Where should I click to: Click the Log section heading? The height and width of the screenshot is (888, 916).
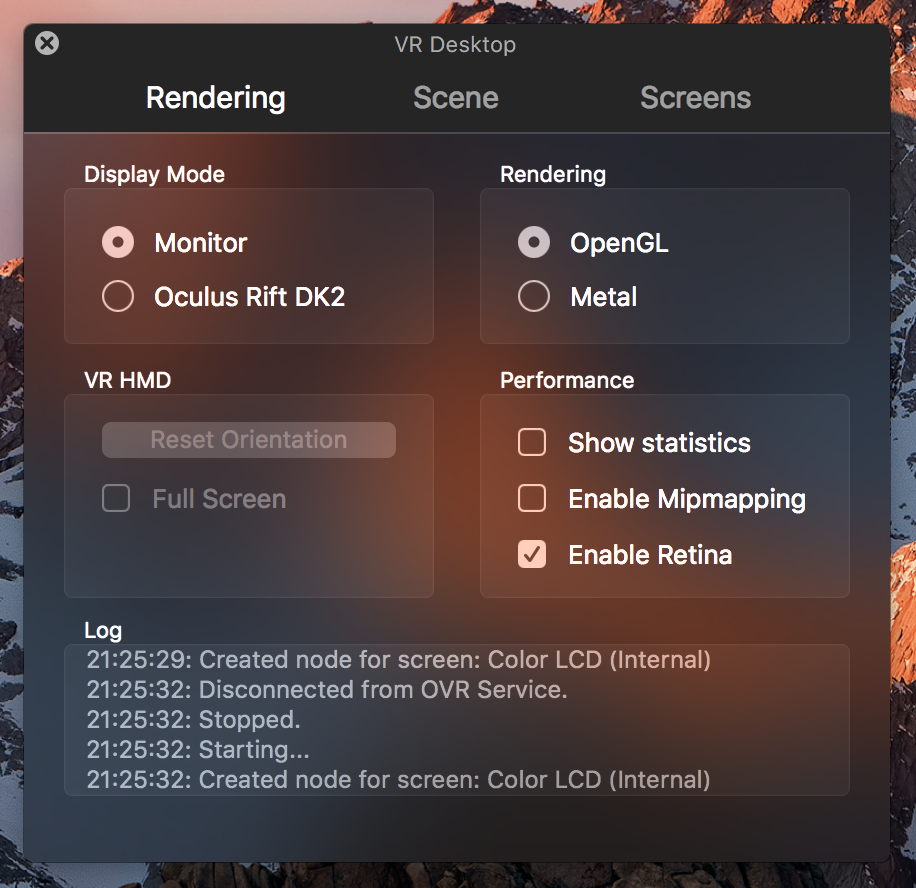tap(103, 630)
